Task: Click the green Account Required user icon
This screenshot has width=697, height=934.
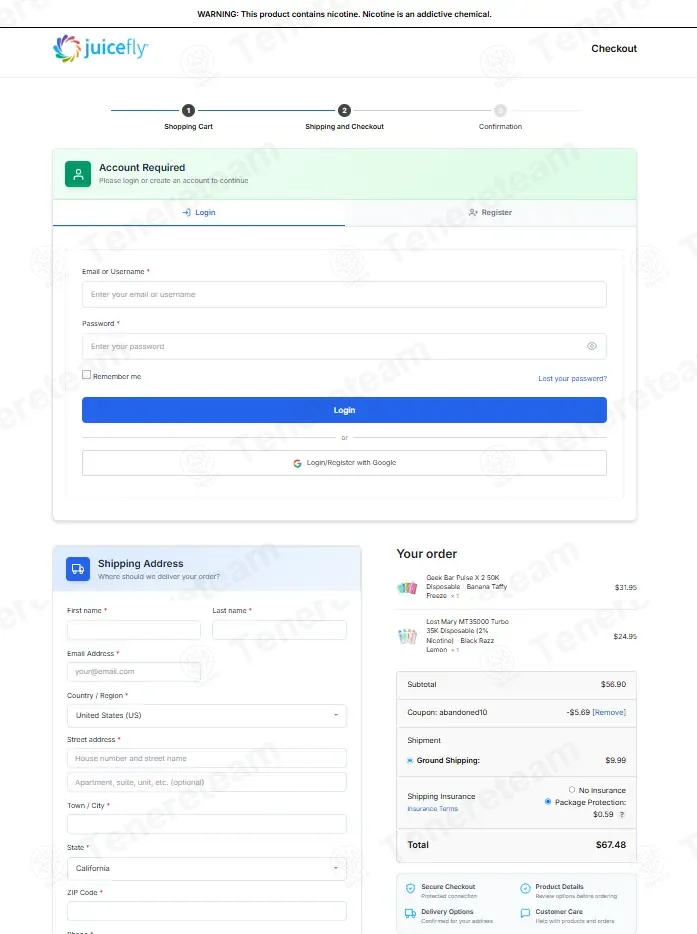Action: point(78,174)
